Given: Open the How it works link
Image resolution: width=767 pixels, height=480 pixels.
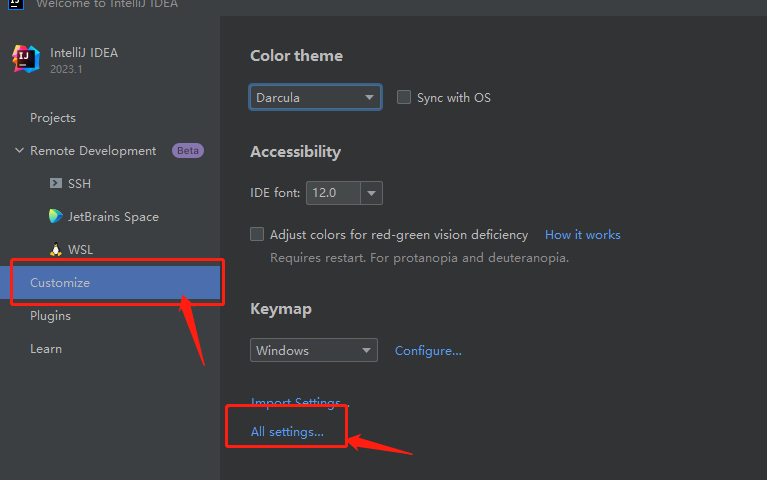Looking at the screenshot, I should tap(583, 235).
